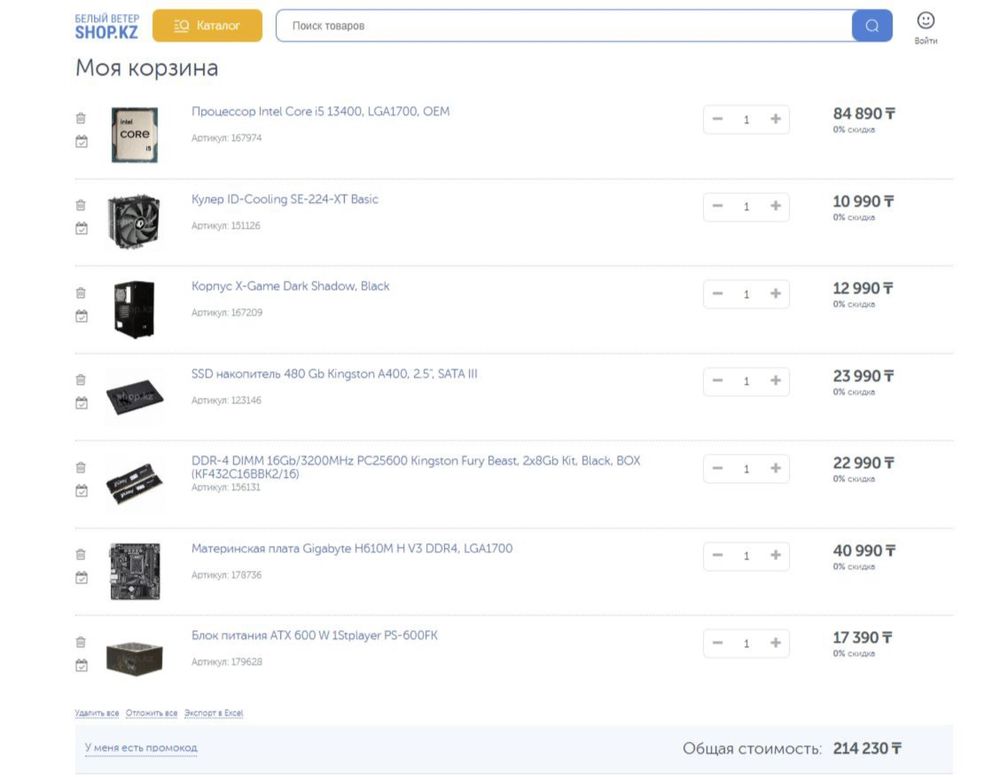The image size is (1000, 777).
Task: Click У меня есть промокод link
Action: pos(141,748)
